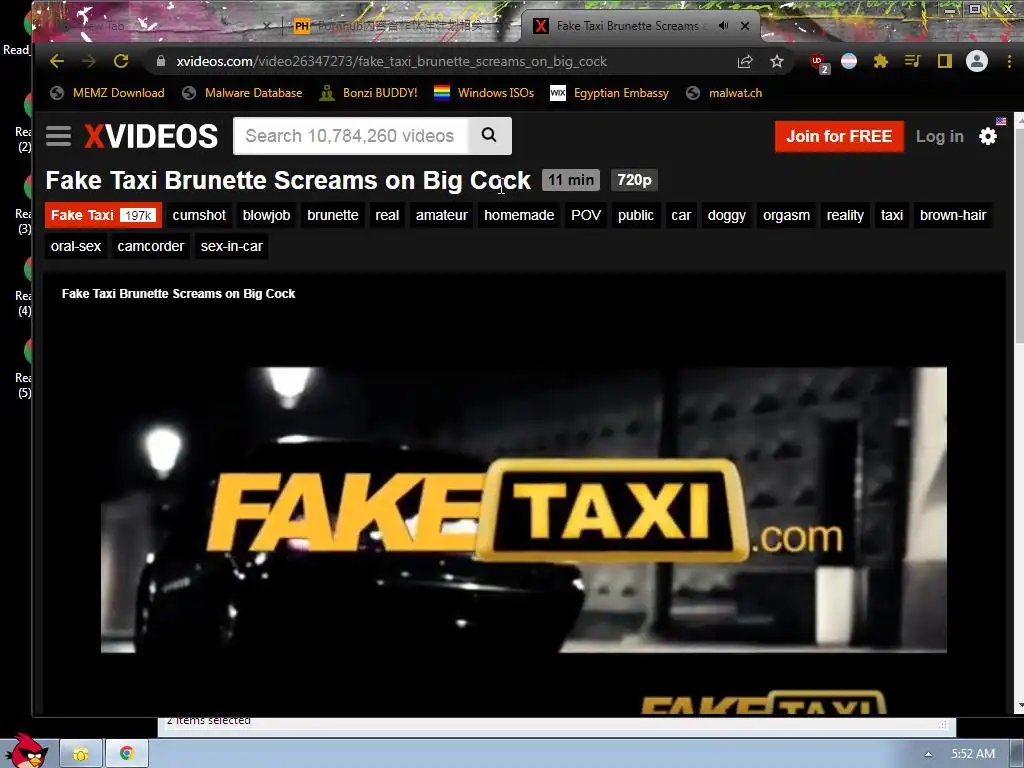Open the site settings gear

(x=988, y=136)
